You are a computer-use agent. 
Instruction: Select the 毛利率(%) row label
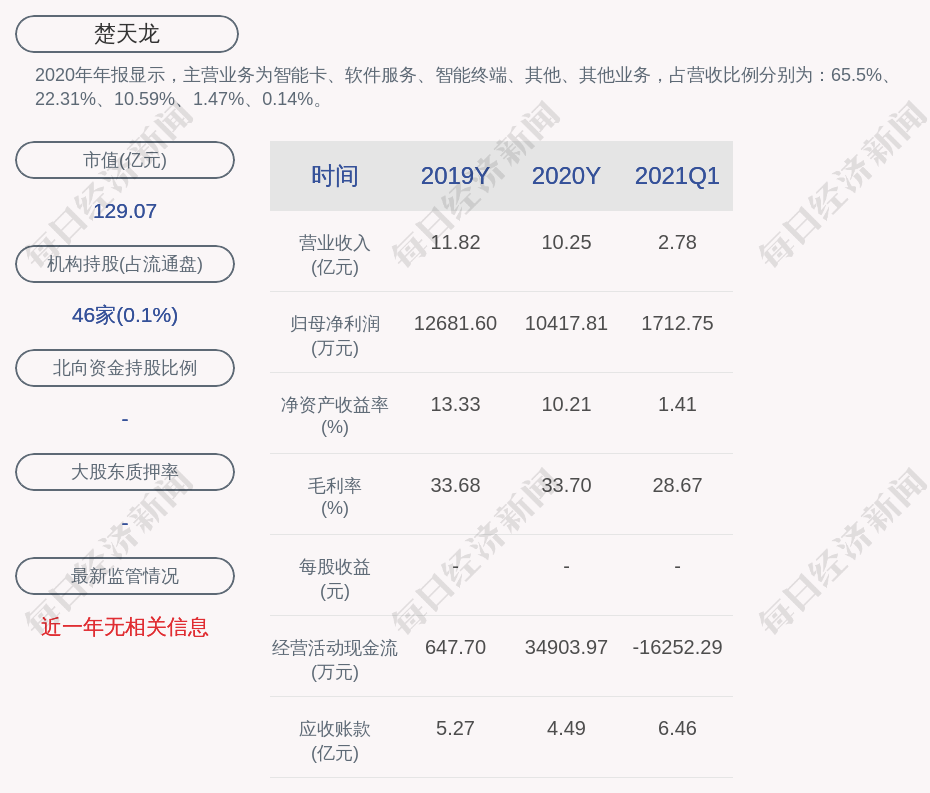pos(334,497)
